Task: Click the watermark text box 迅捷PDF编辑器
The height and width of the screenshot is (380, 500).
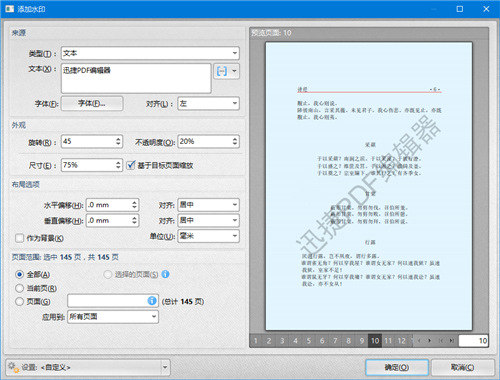Action: [136, 78]
